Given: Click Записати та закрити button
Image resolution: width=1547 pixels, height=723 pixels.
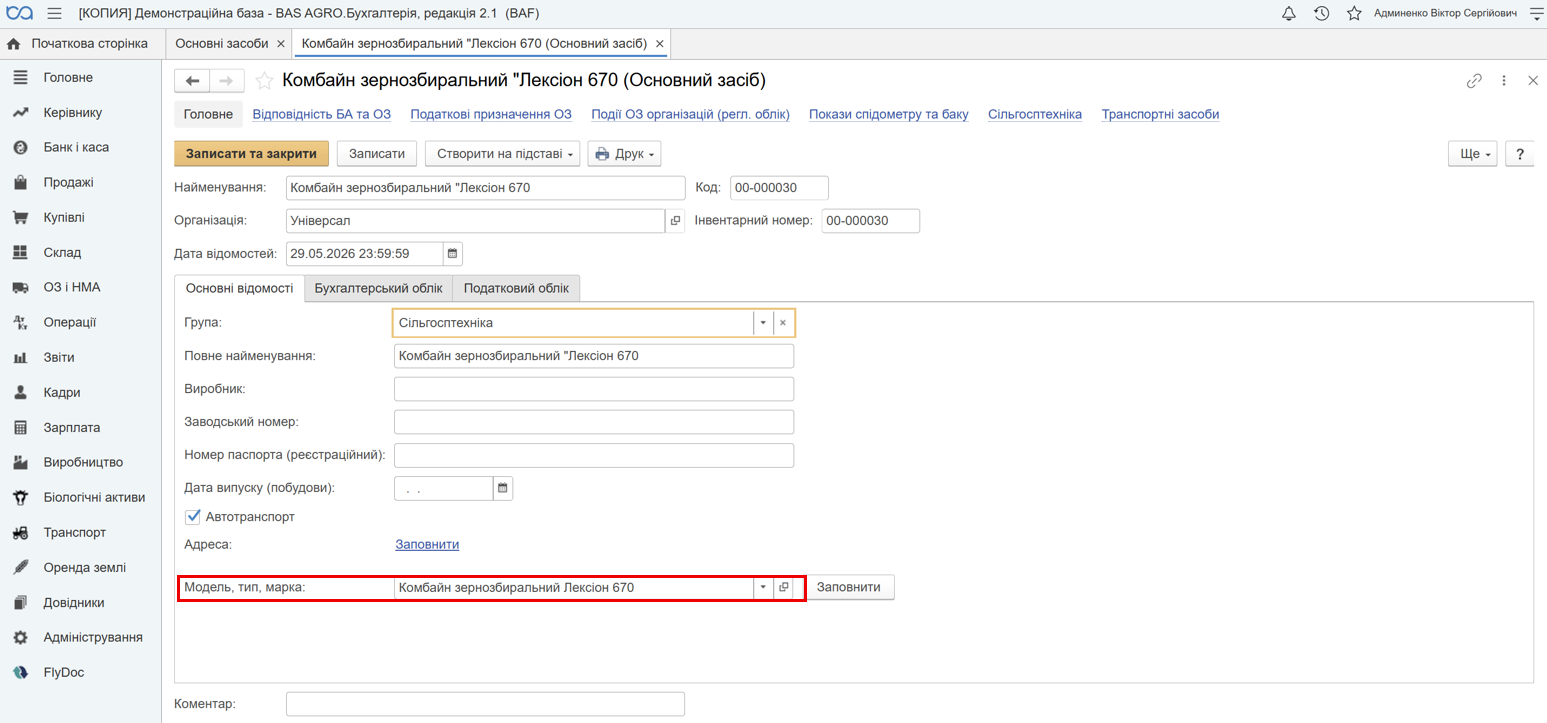Looking at the screenshot, I should point(251,154).
